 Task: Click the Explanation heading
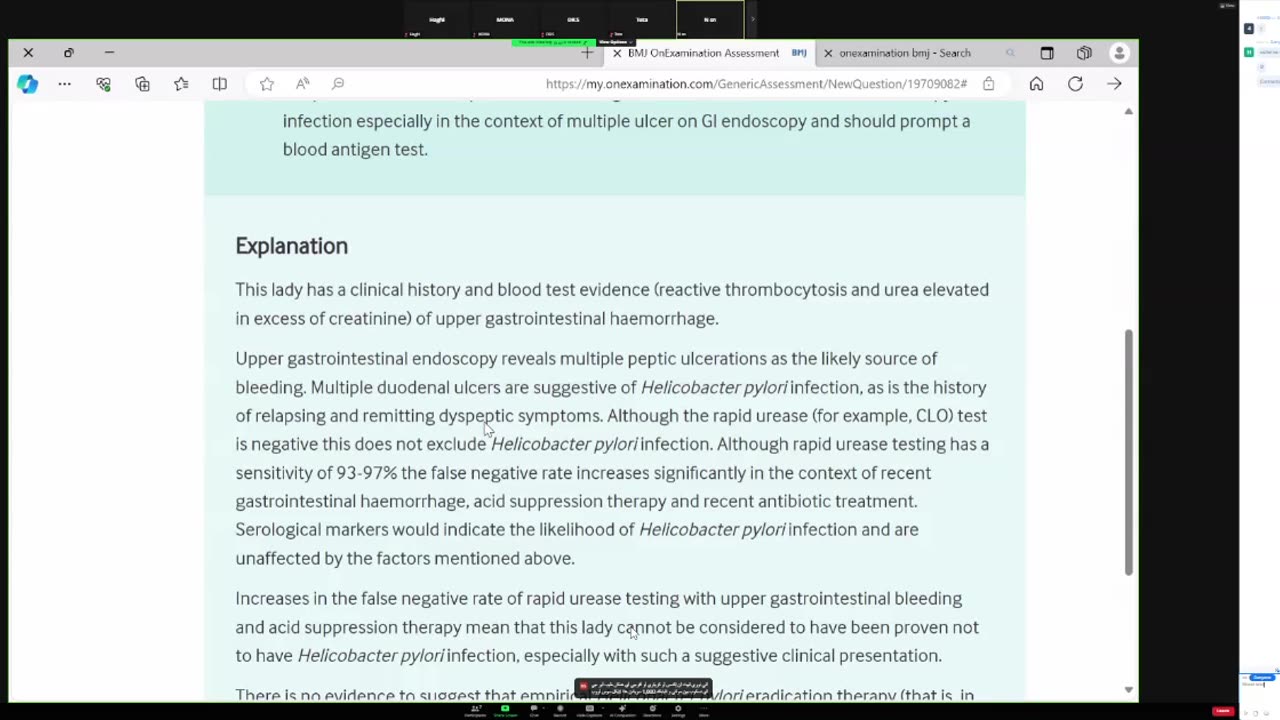[x=292, y=246]
